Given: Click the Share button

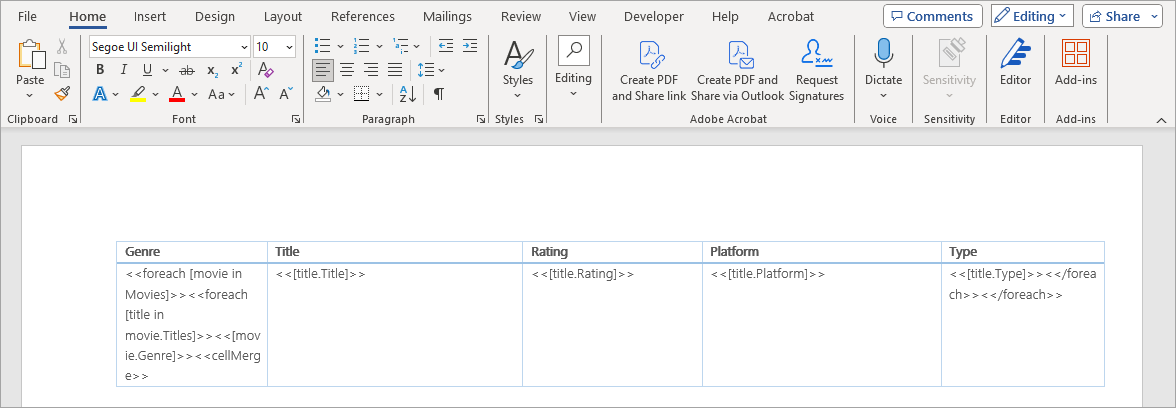Looking at the screenshot, I should [x=1122, y=16].
